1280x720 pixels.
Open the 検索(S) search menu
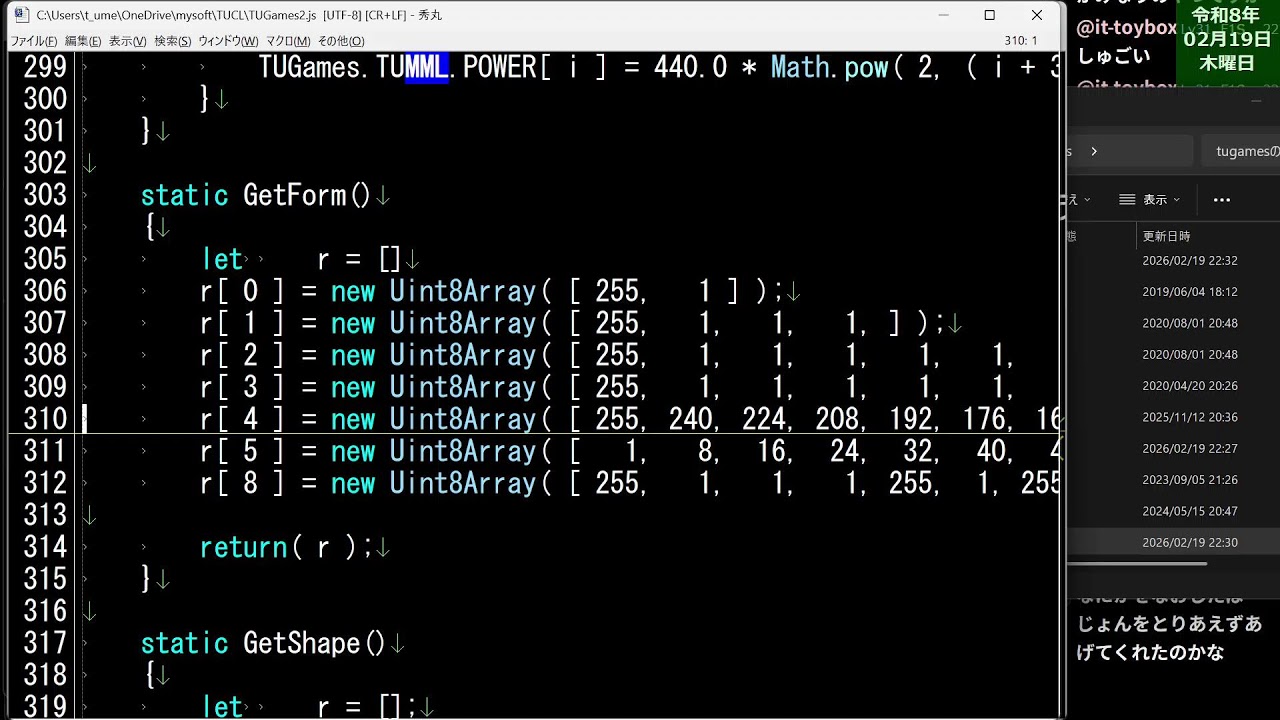click(172, 41)
